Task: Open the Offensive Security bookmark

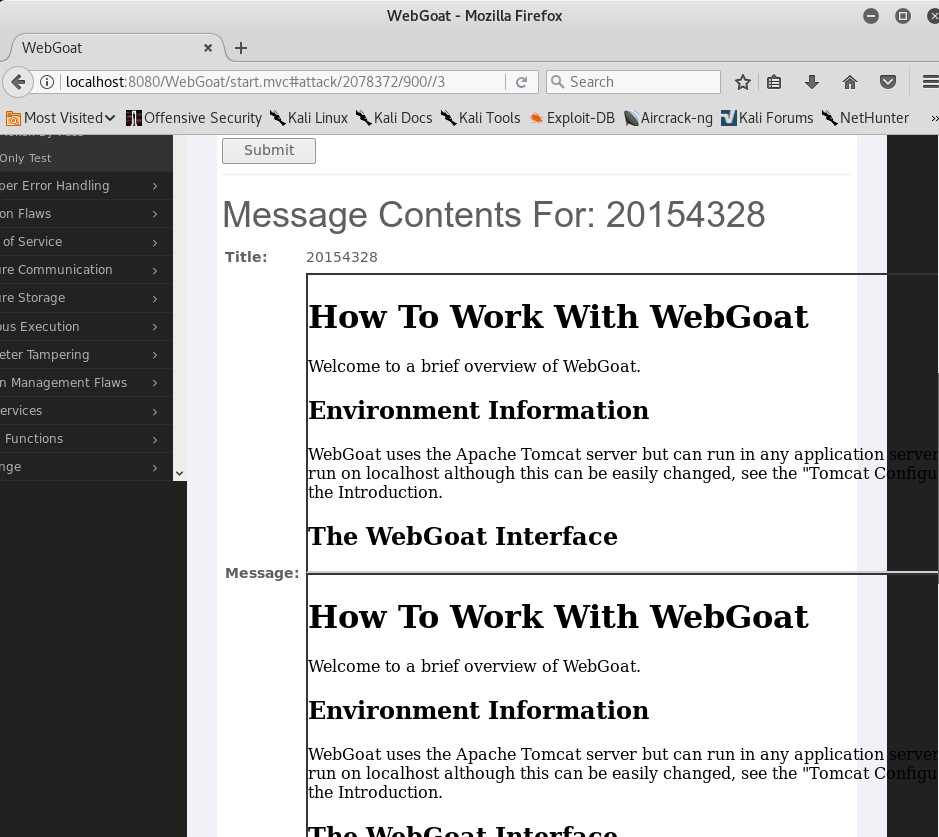Action: tap(193, 118)
